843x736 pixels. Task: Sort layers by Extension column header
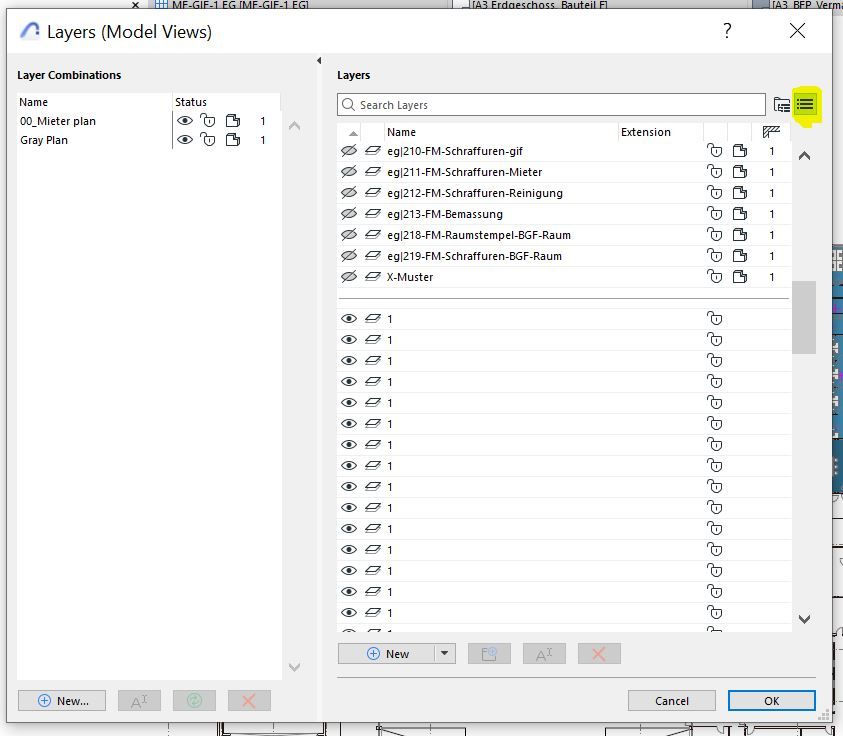[646, 132]
